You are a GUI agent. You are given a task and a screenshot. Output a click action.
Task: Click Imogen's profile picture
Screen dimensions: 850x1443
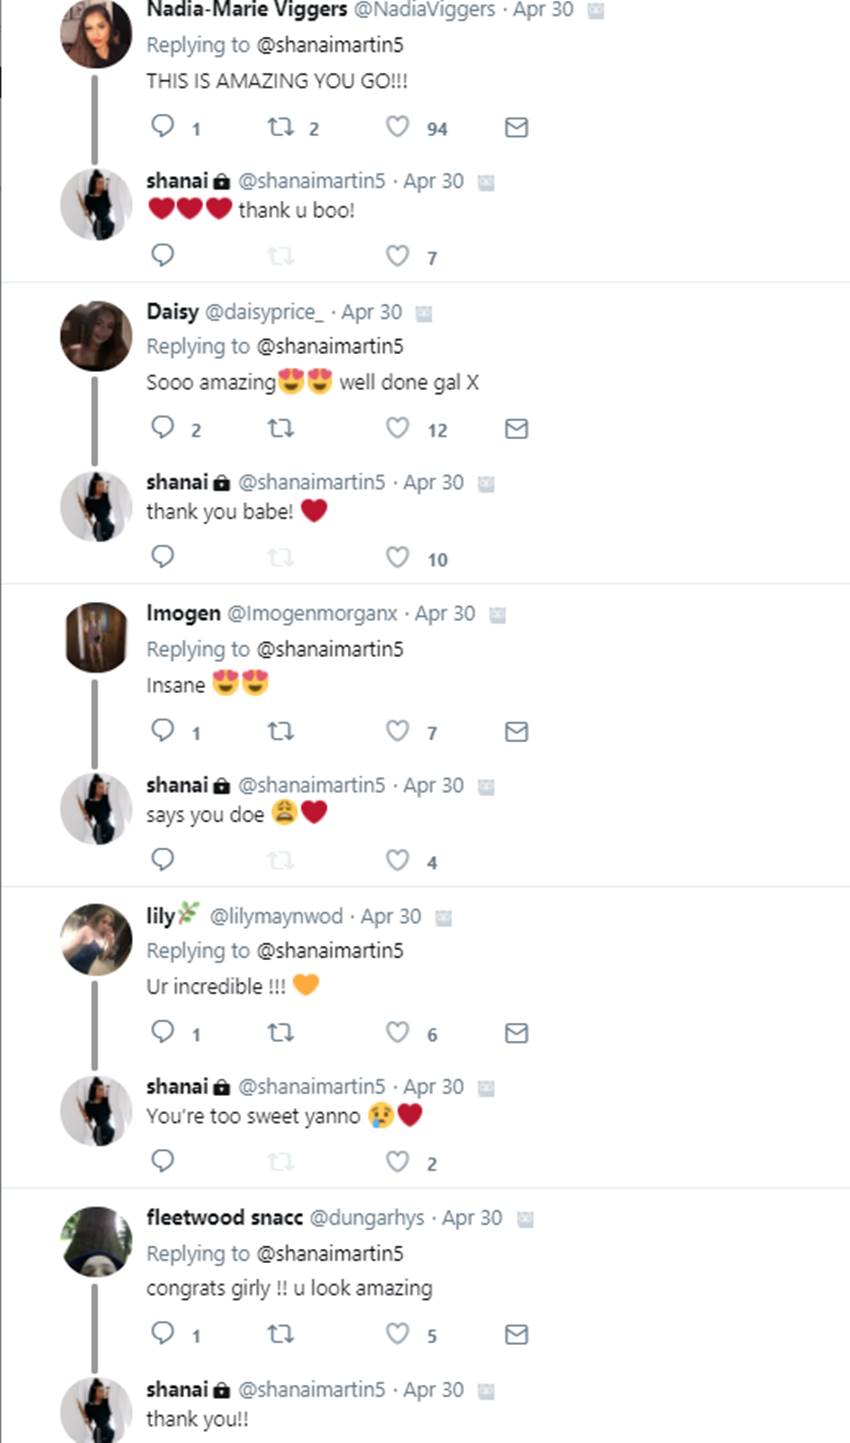[x=96, y=637]
